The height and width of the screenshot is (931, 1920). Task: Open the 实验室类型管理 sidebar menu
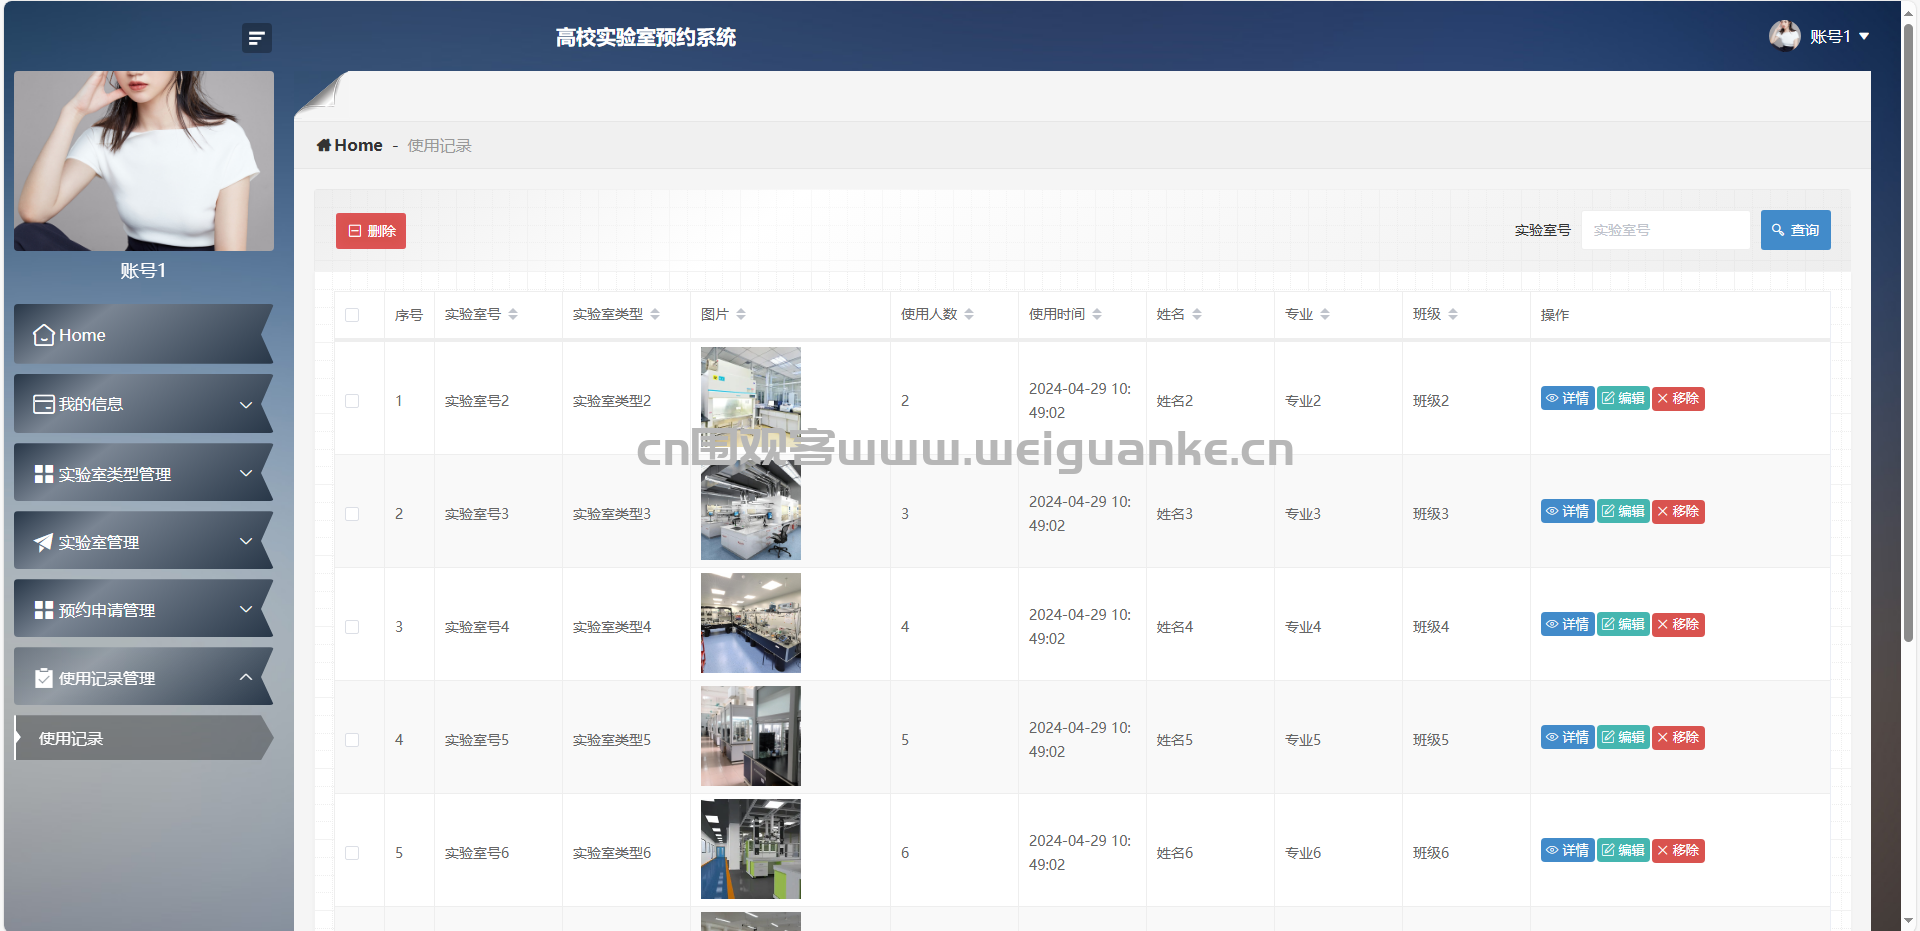pyautogui.click(x=144, y=473)
